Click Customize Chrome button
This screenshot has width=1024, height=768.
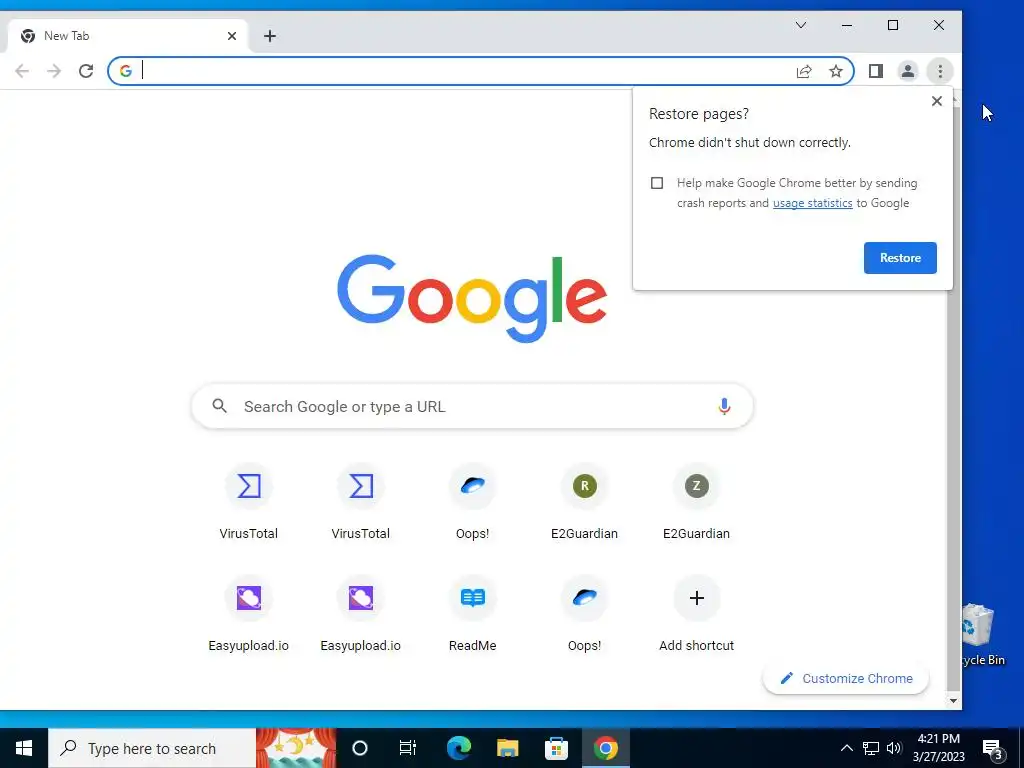[x=846, y=679]
